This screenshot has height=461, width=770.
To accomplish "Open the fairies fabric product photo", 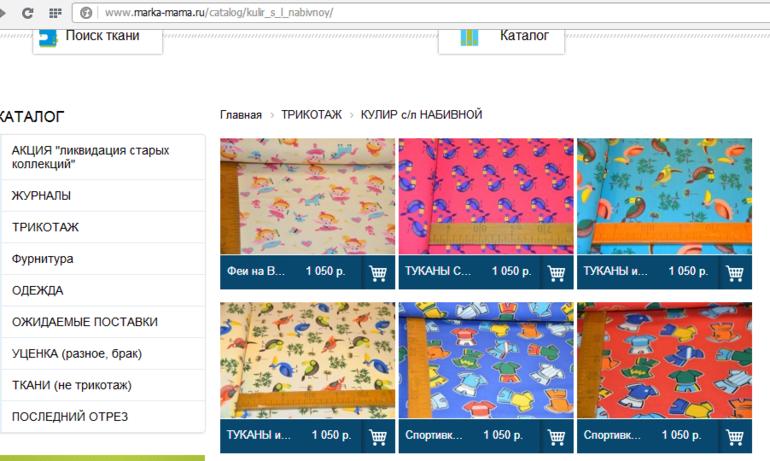I will click(x=307, y=196).
